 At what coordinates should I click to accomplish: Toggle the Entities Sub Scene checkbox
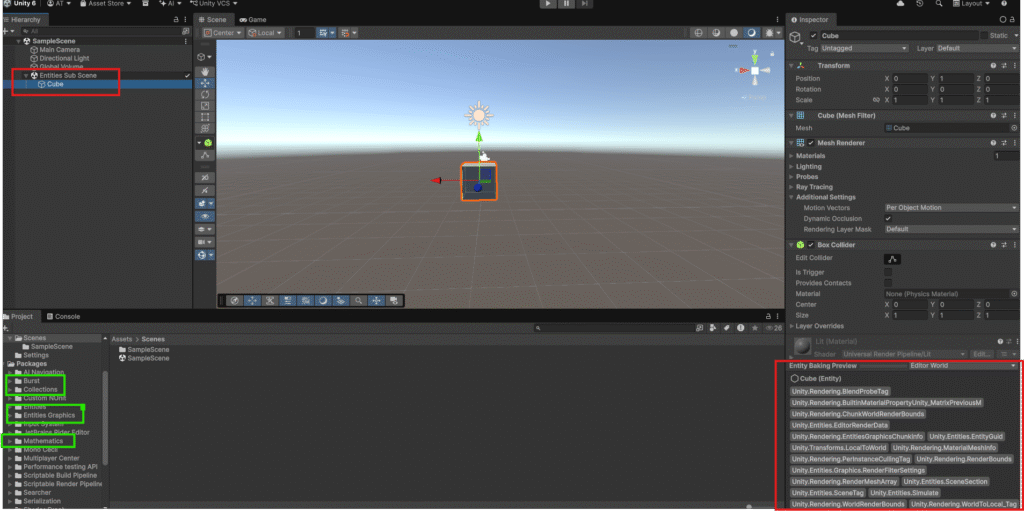point(187,76)
